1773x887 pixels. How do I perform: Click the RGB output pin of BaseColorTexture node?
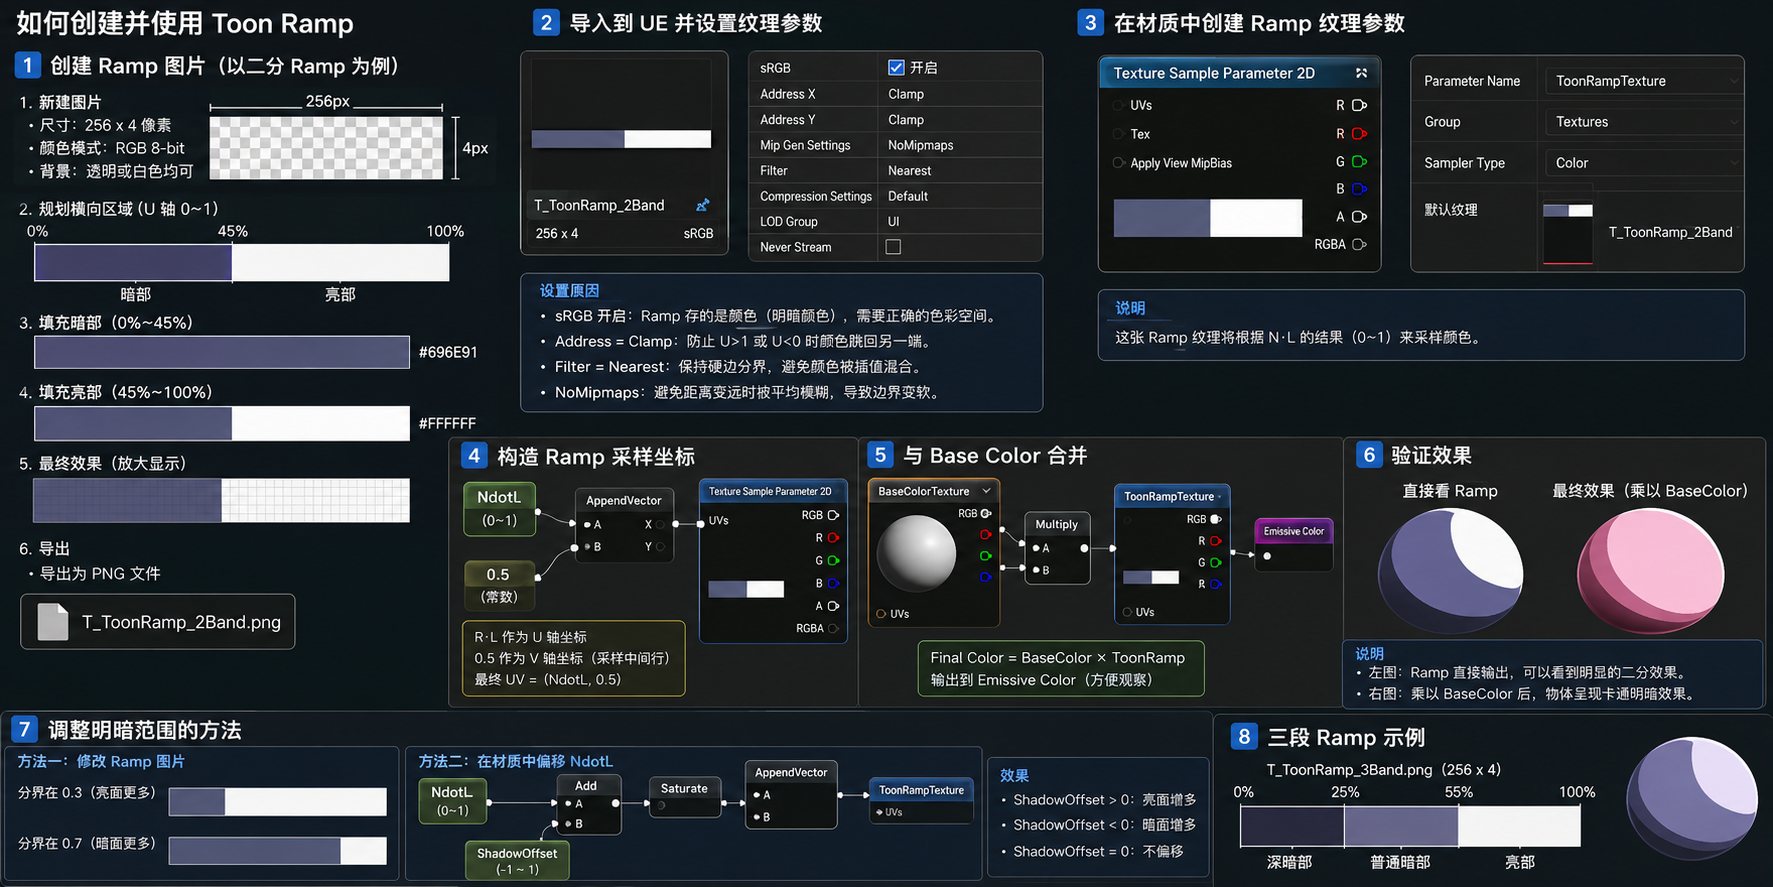pos(986,513)
